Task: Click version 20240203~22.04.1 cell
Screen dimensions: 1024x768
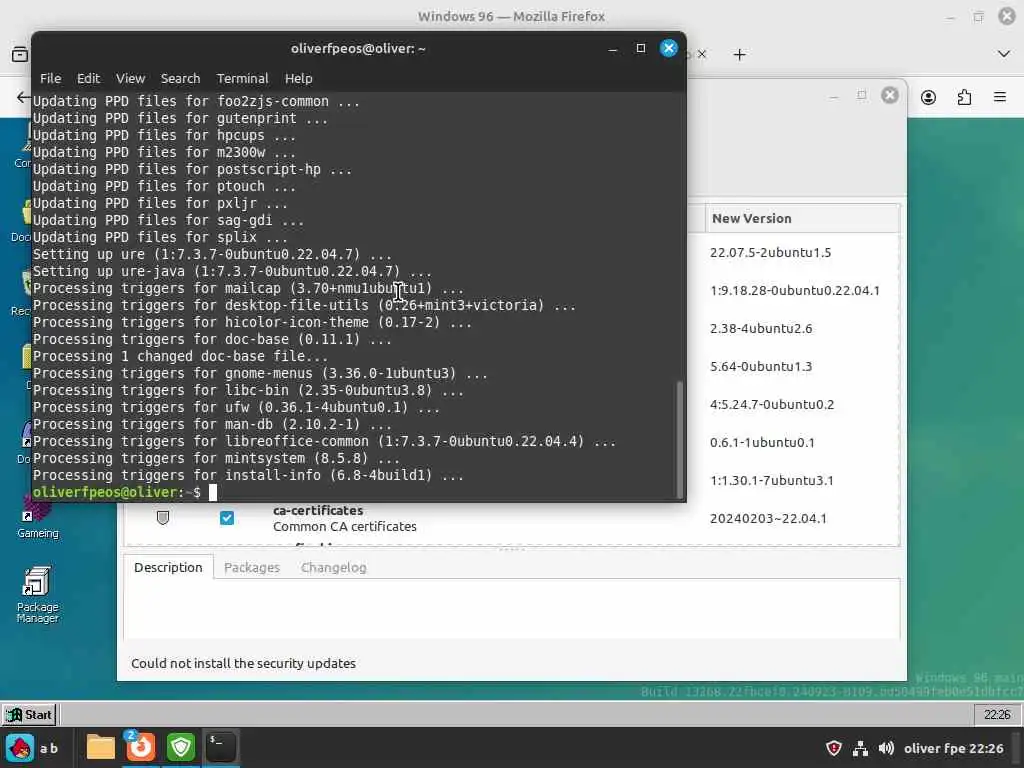Action: 768,519
